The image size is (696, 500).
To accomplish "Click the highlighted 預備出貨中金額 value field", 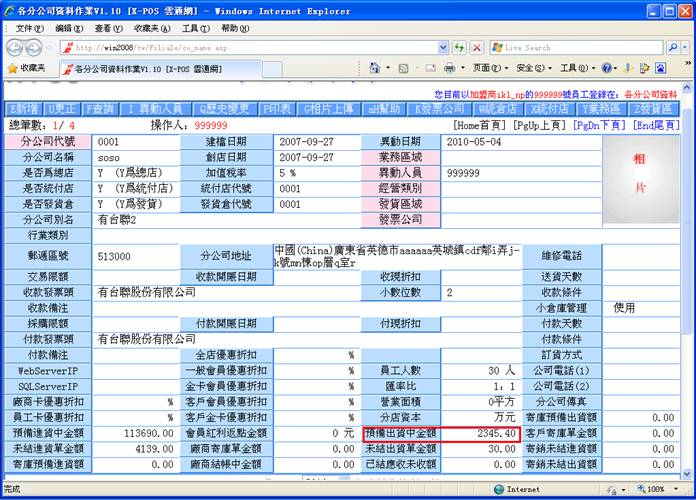I will (441, 434).
